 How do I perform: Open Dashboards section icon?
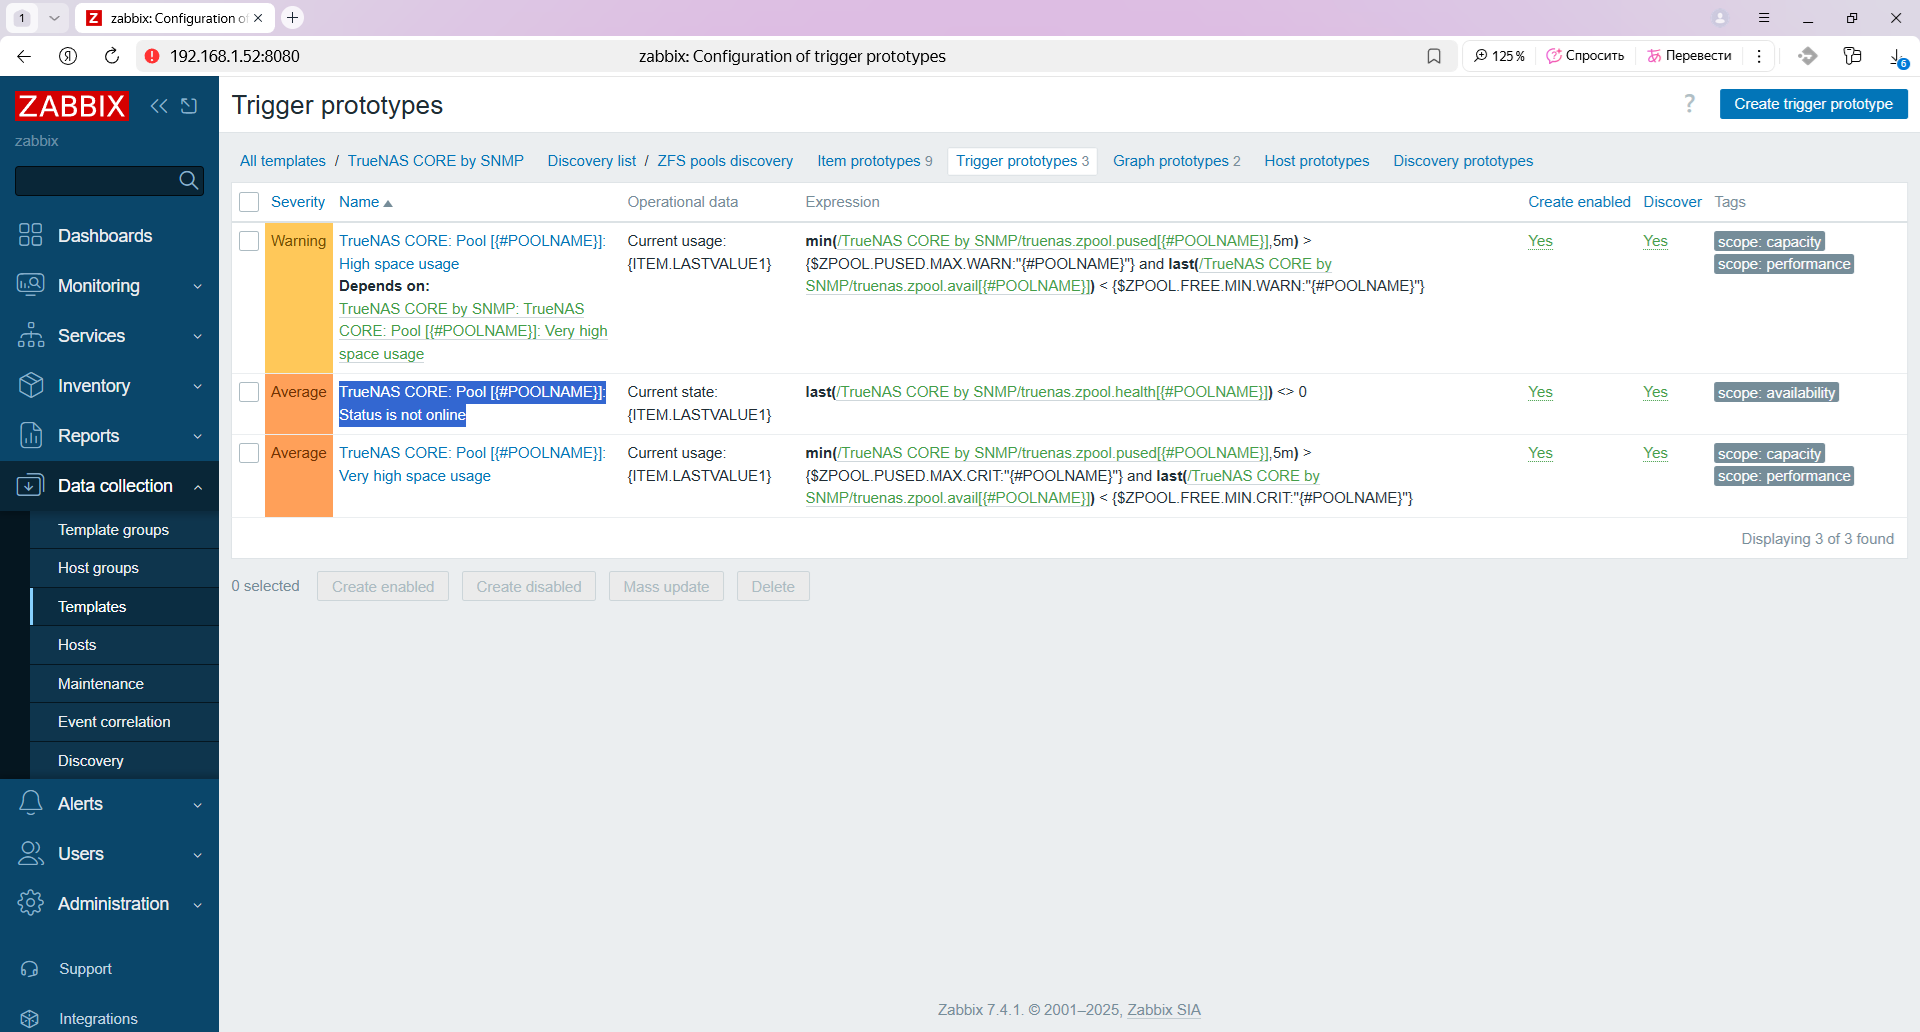(x=31, y=235)
